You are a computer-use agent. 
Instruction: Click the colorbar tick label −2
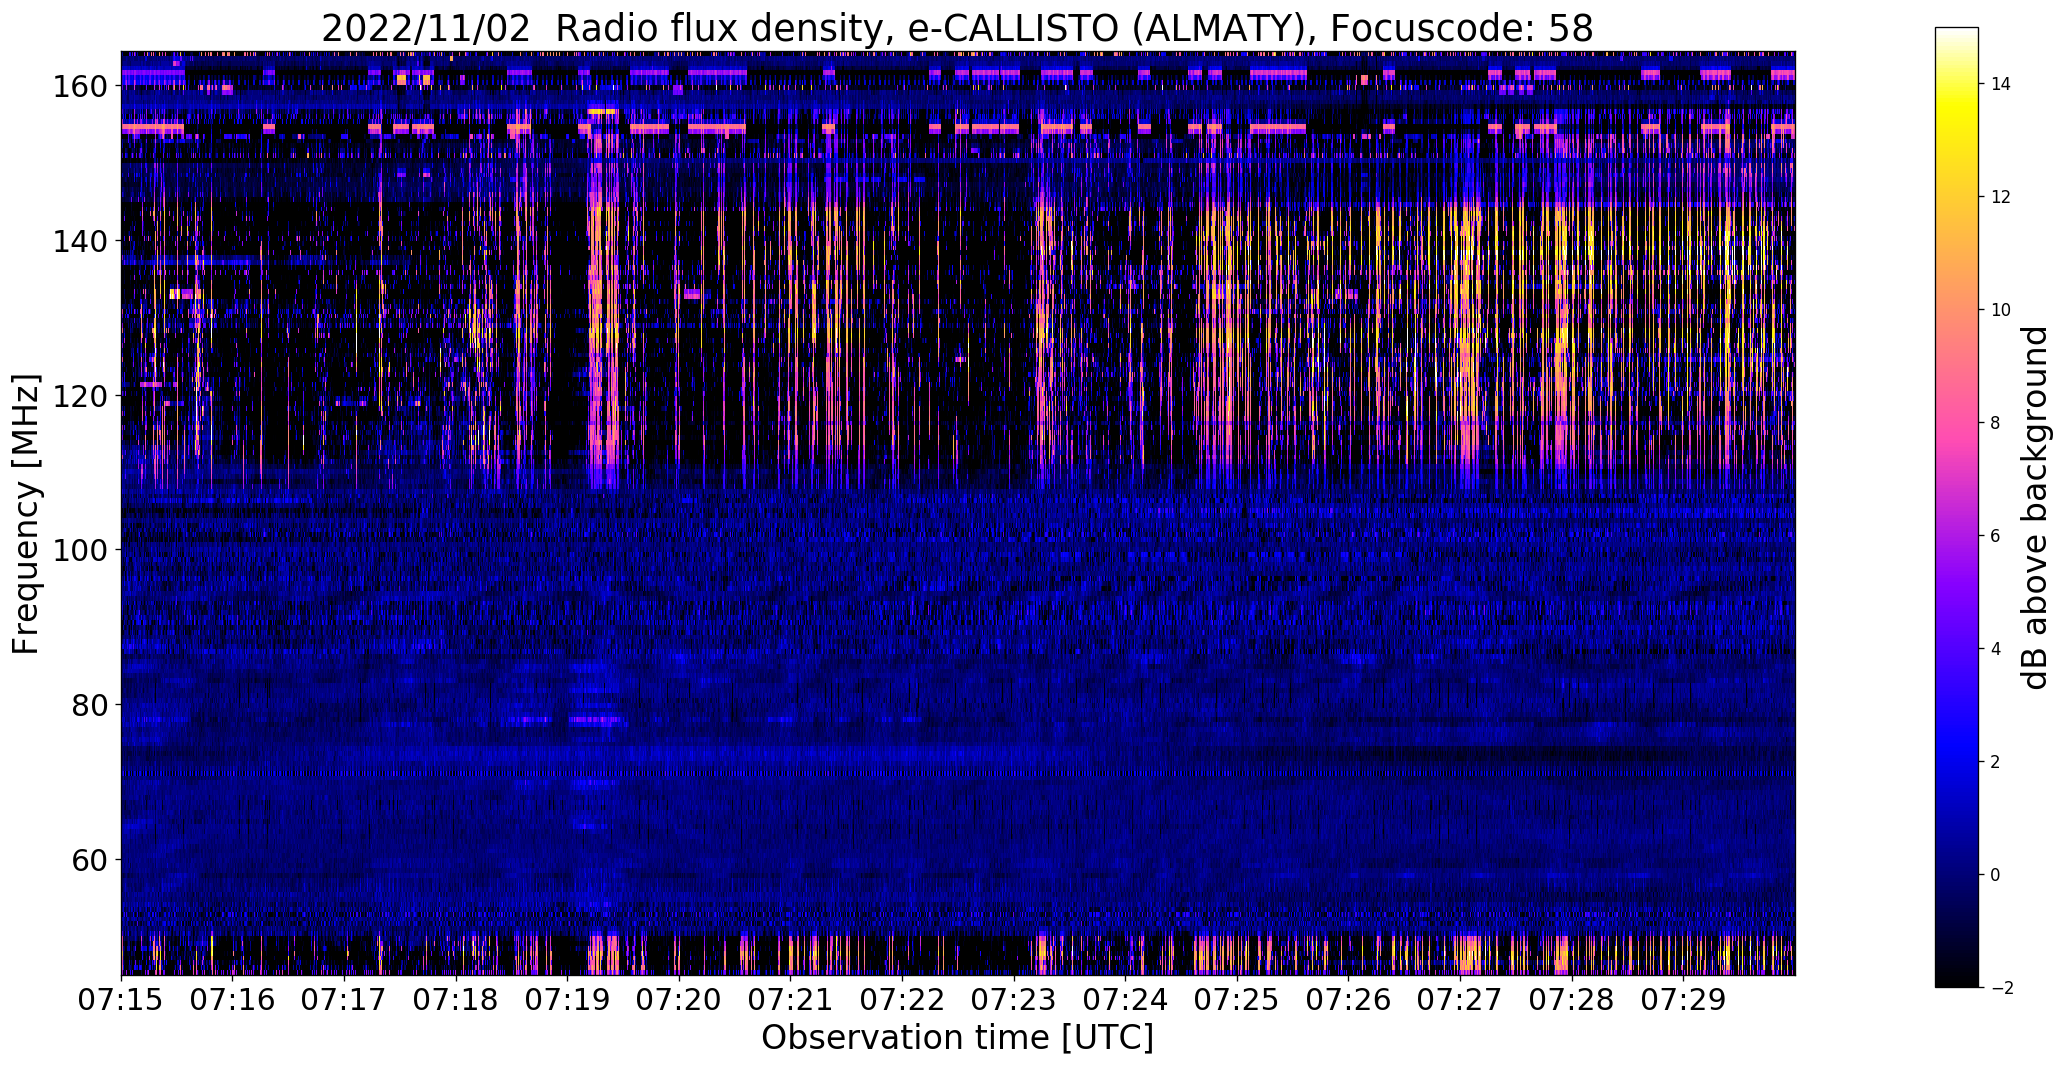(2001, 988)
